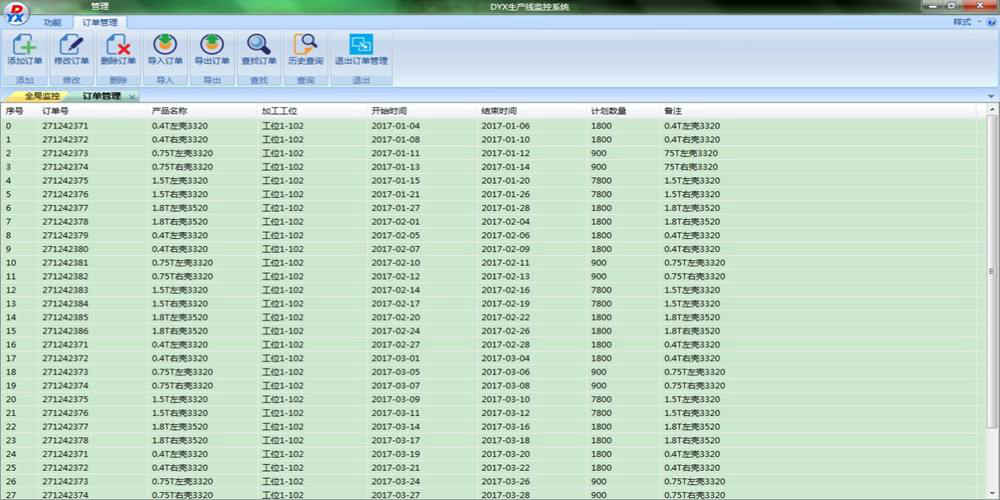
Task: Select the 订单管理 ribbon tab
Action: pyautogui.click(x=100, y=22)
